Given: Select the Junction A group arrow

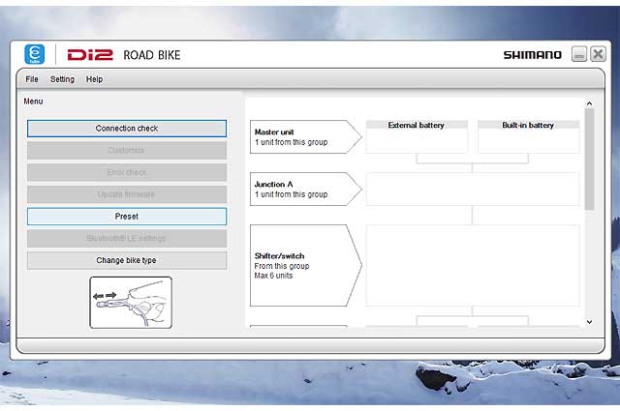Looking at the screenshot, I should [x=304, y=188].
